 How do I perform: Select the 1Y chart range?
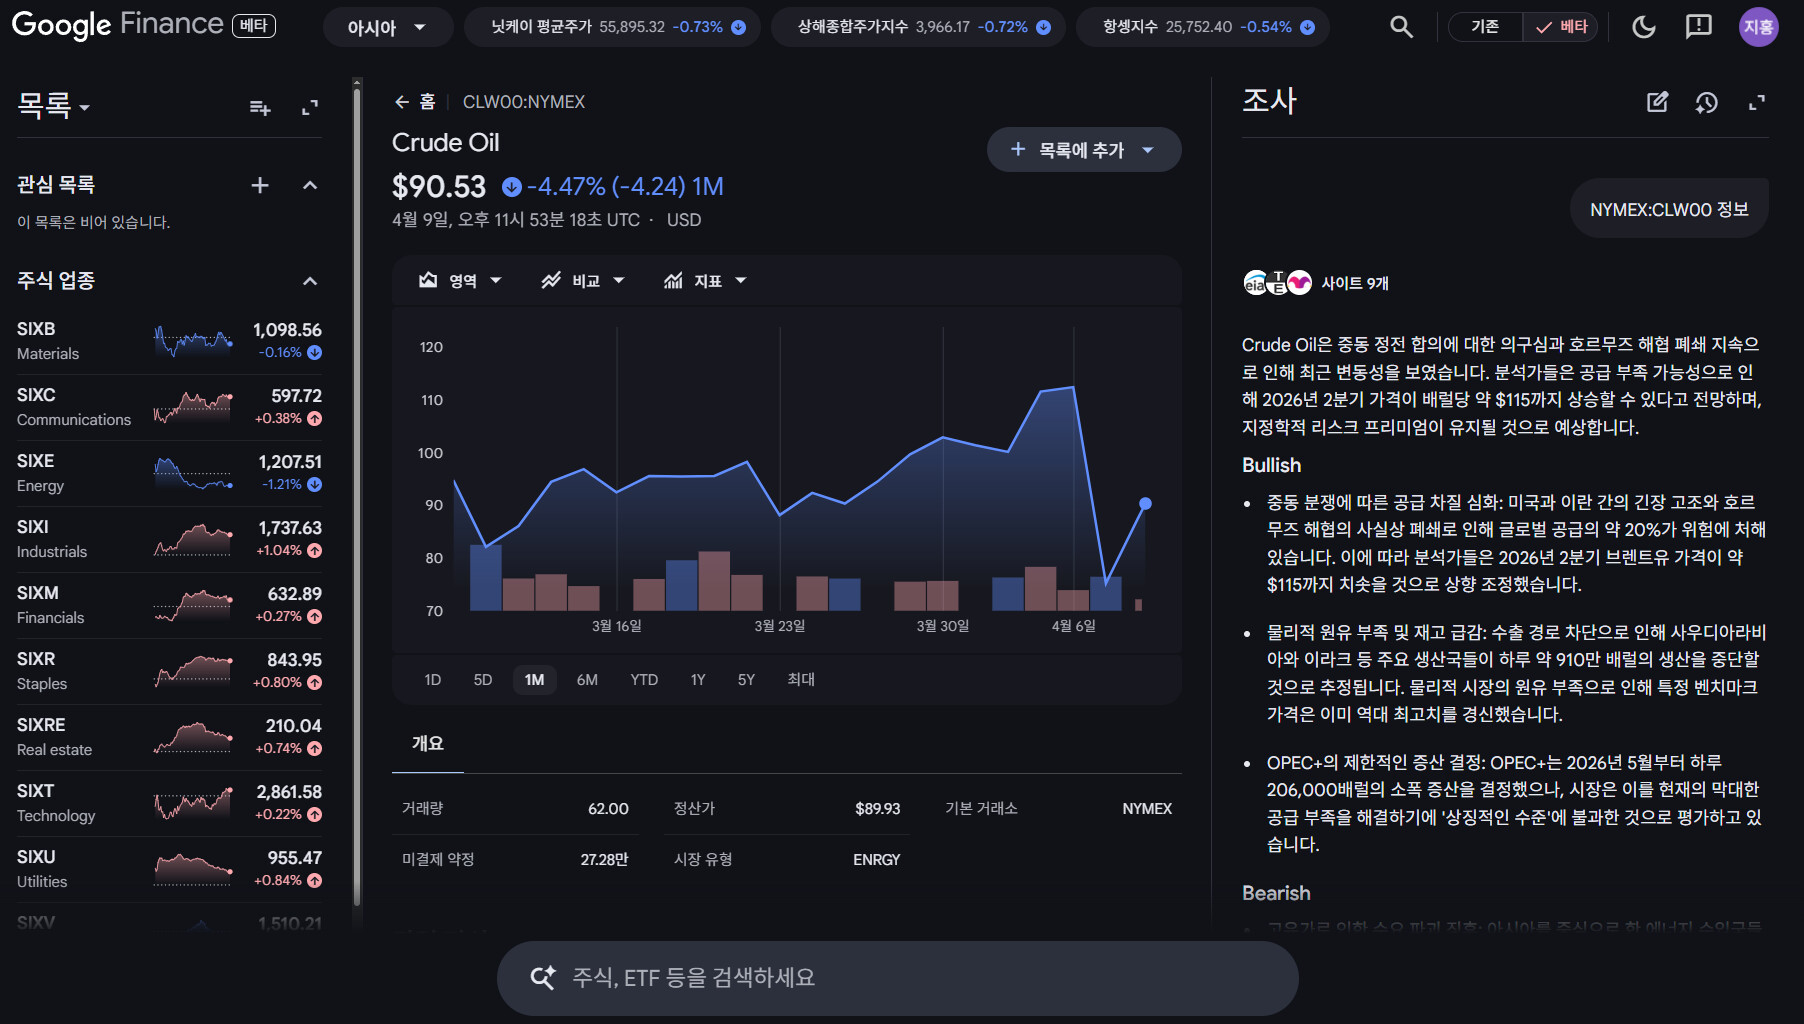(698, 680)
